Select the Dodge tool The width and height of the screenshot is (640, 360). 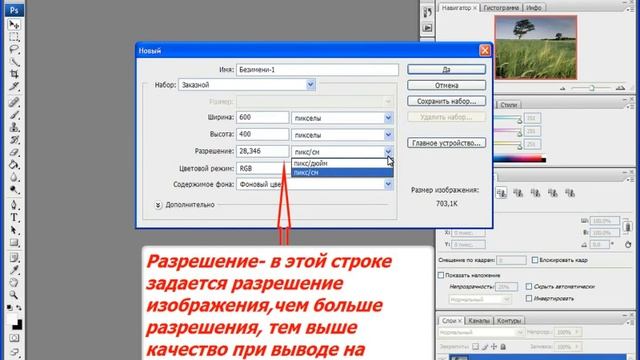(14, 190)
